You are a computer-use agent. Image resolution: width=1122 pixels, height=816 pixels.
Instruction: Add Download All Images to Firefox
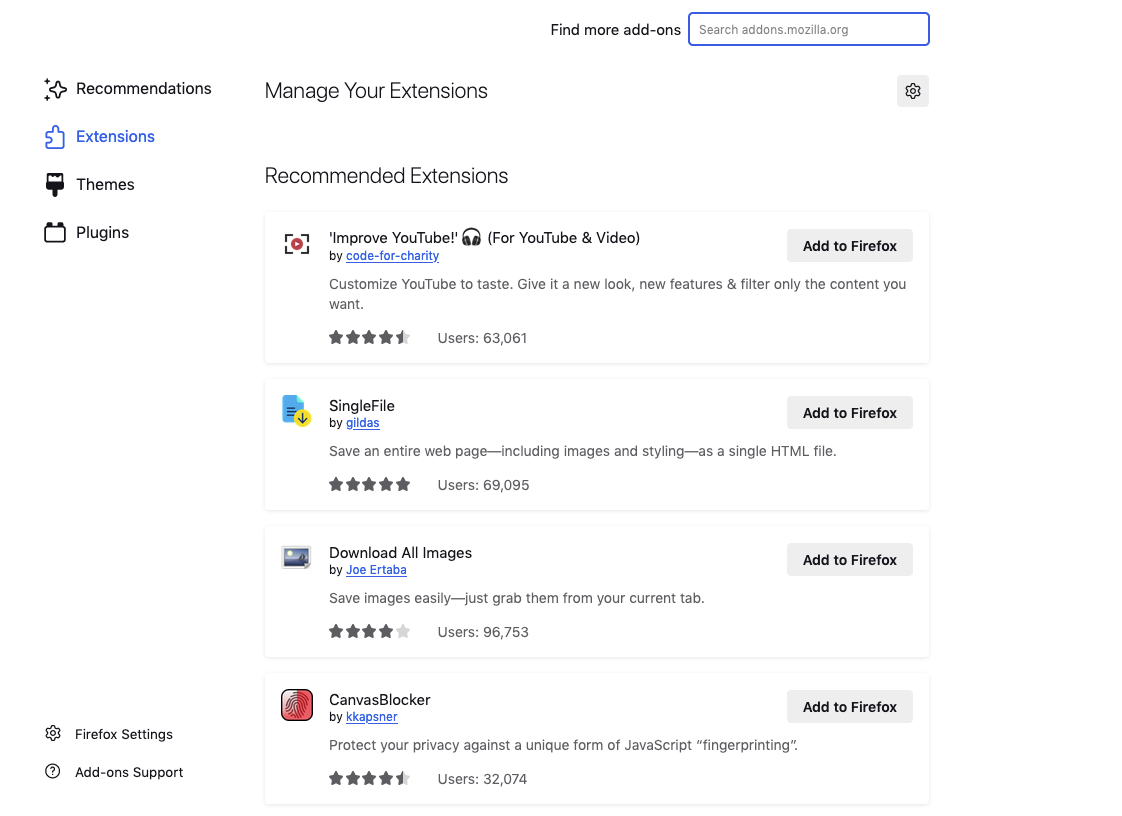point(849,560)
